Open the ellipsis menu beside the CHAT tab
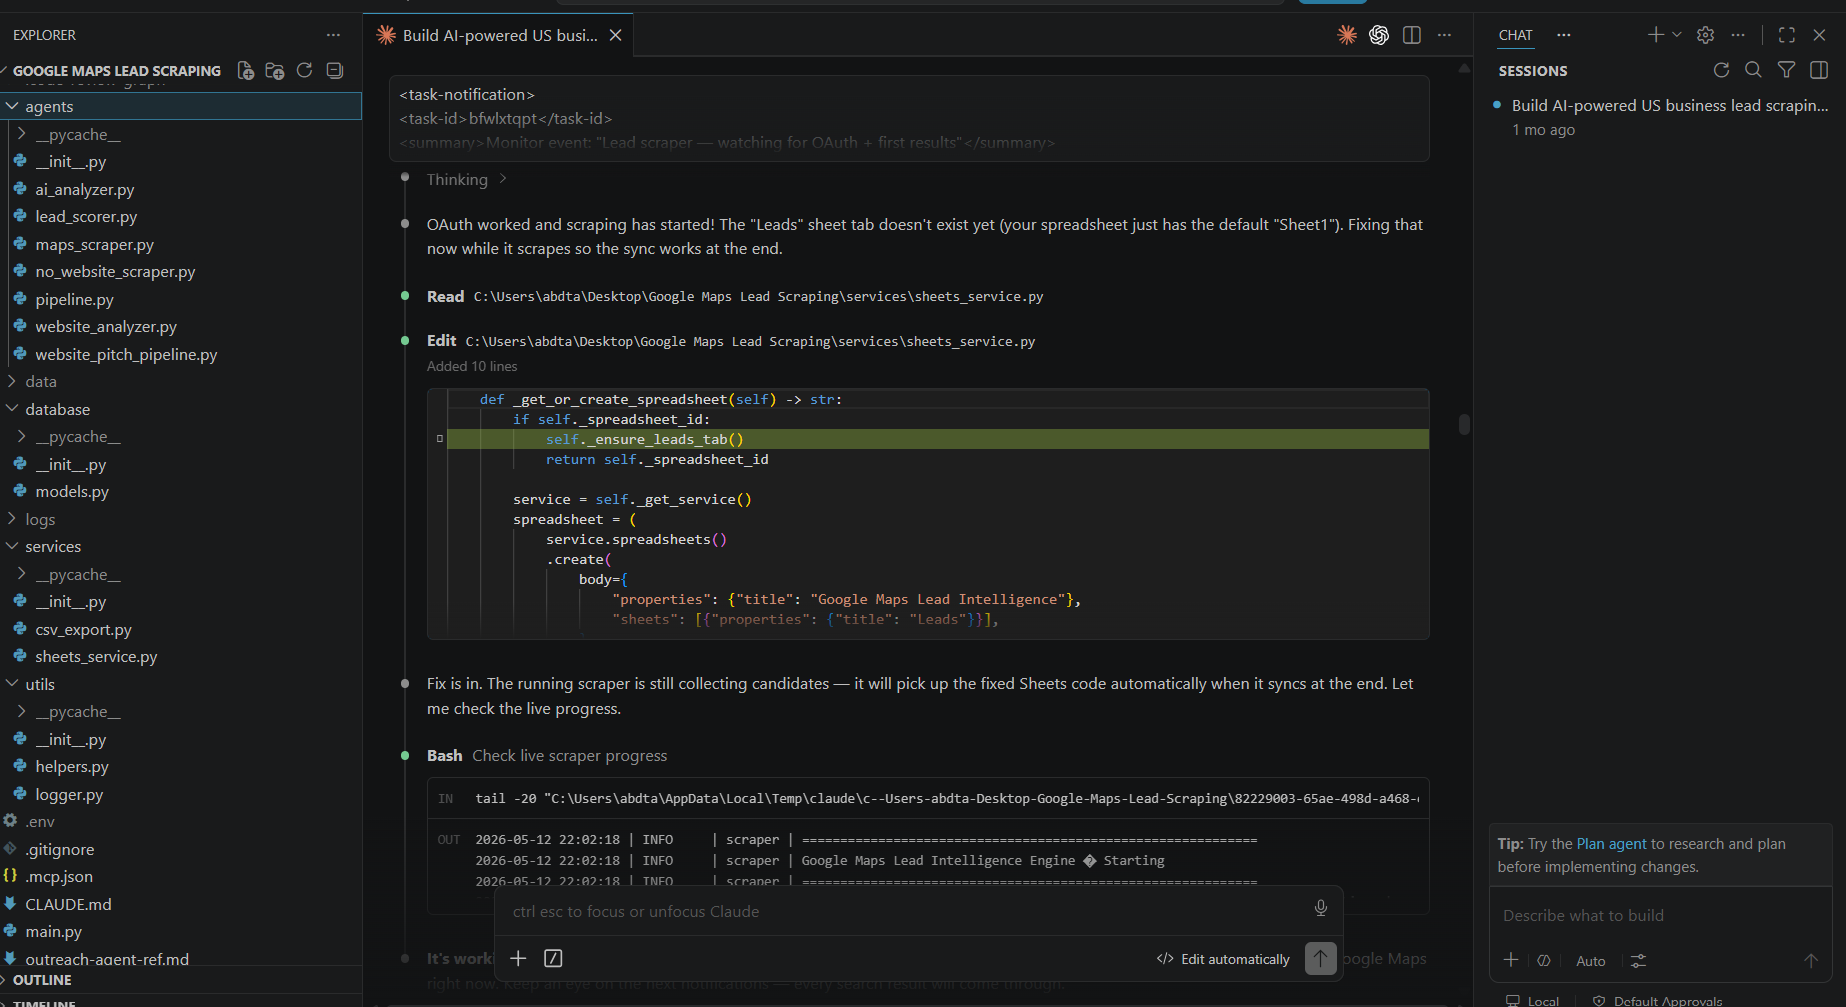Viewport: 1846px width, 1007px height. click(1564, 35)
